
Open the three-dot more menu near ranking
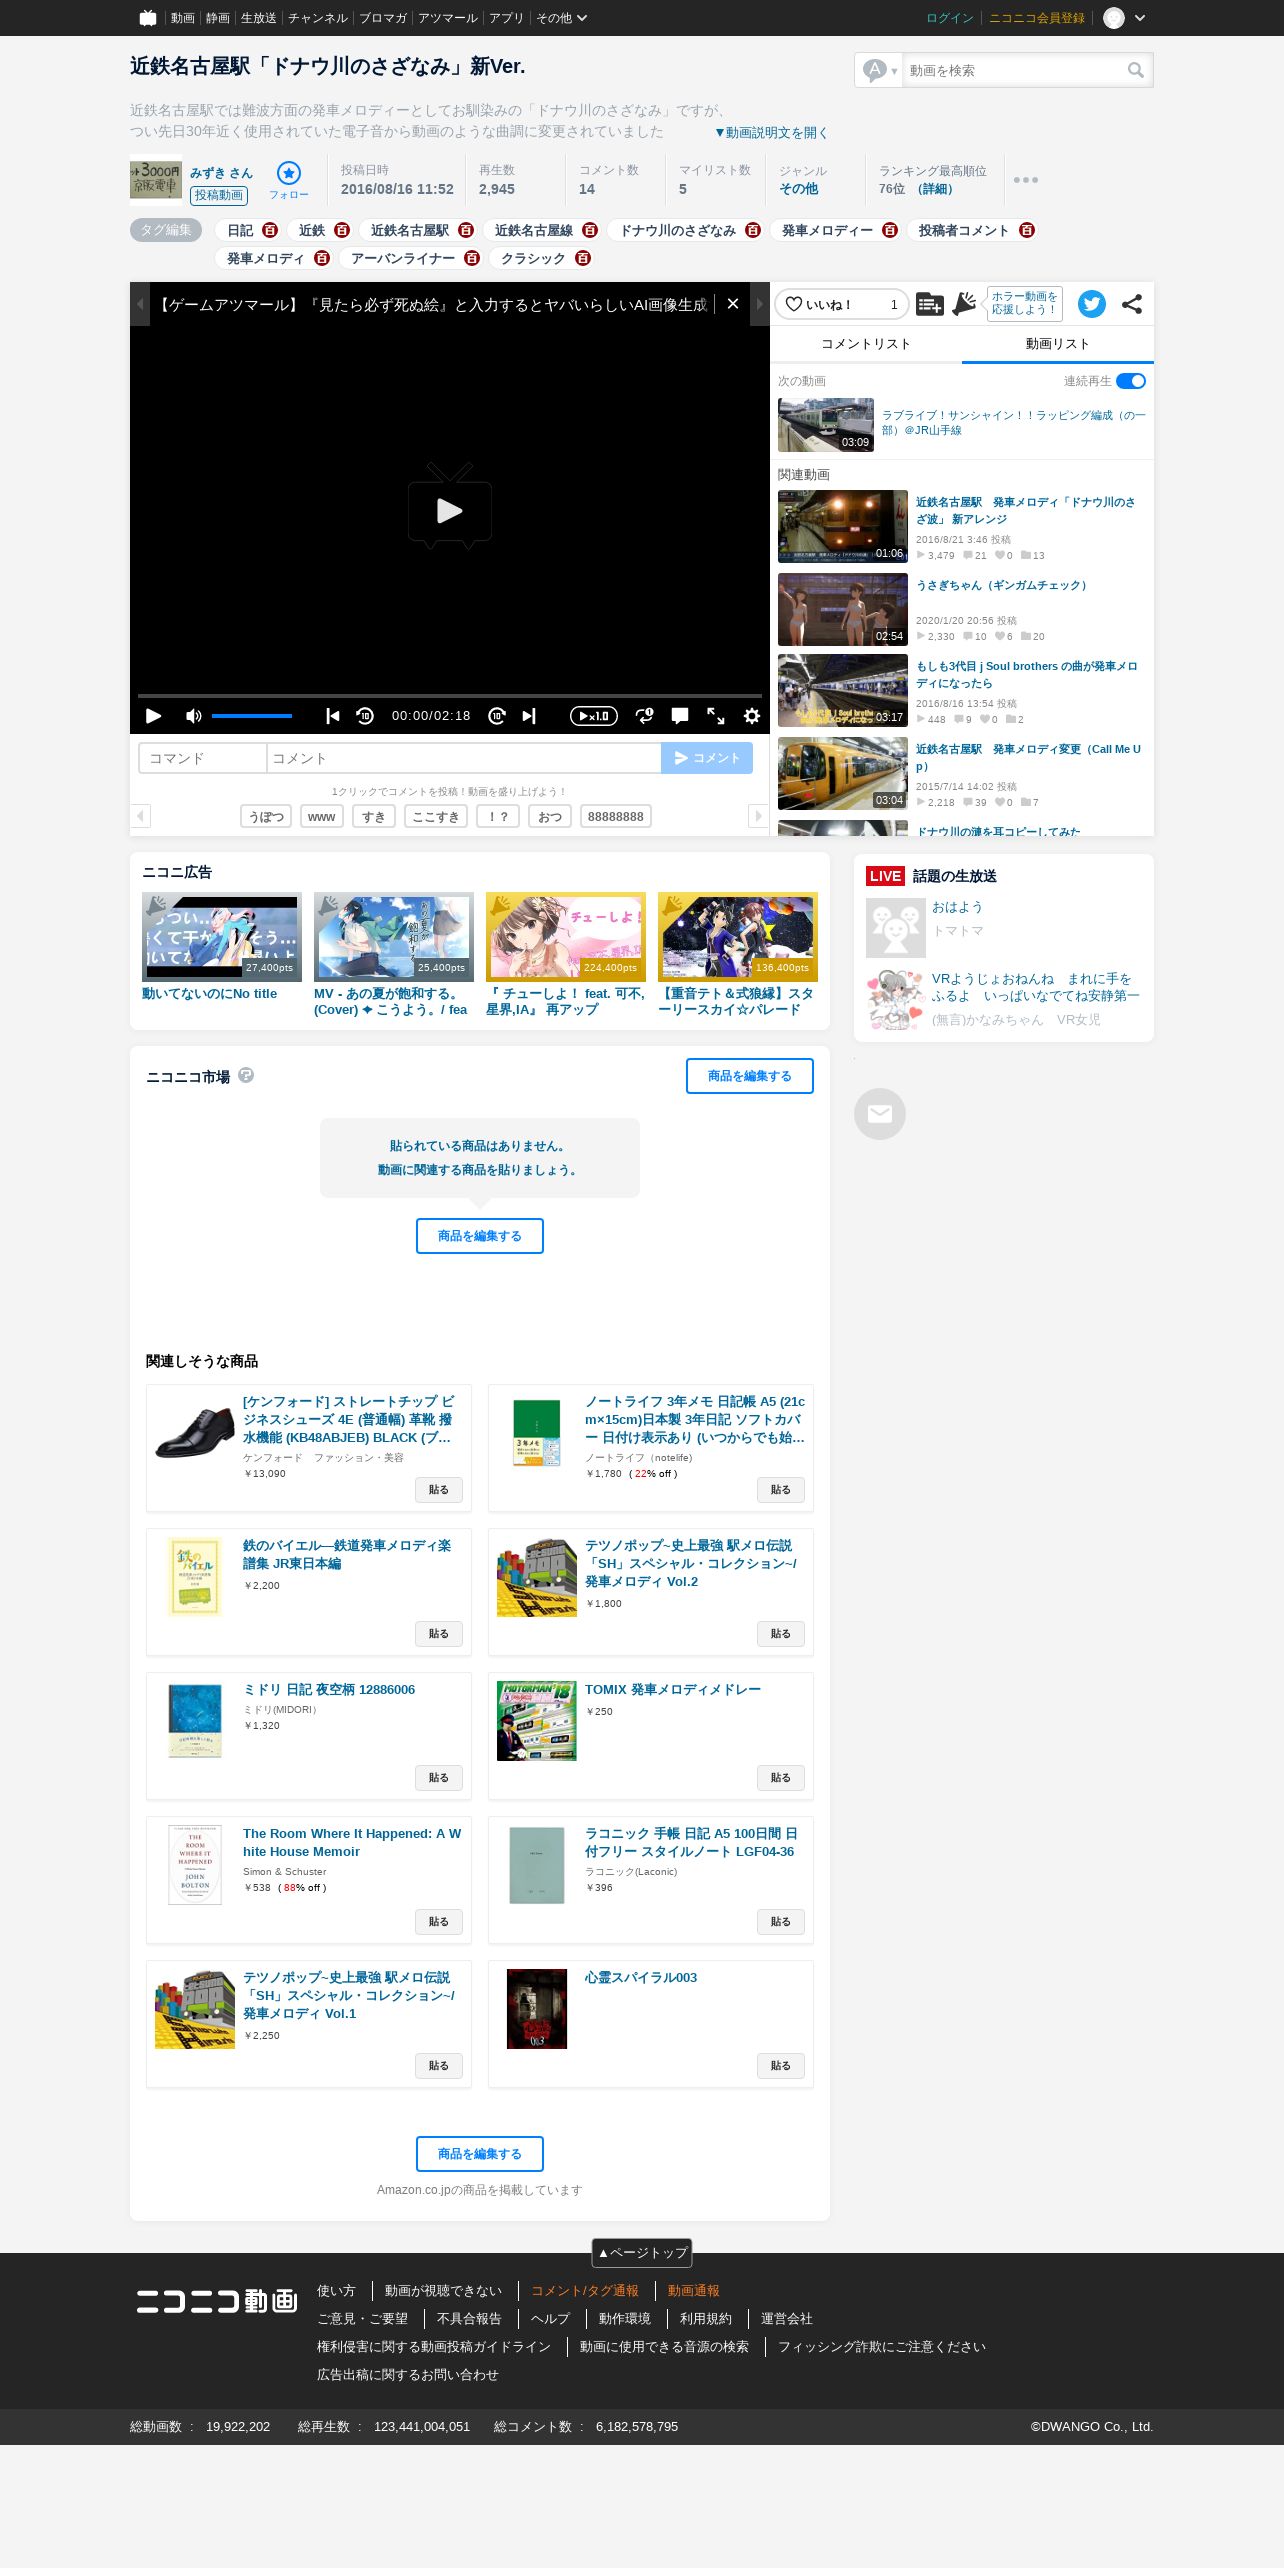[1026, 180]
